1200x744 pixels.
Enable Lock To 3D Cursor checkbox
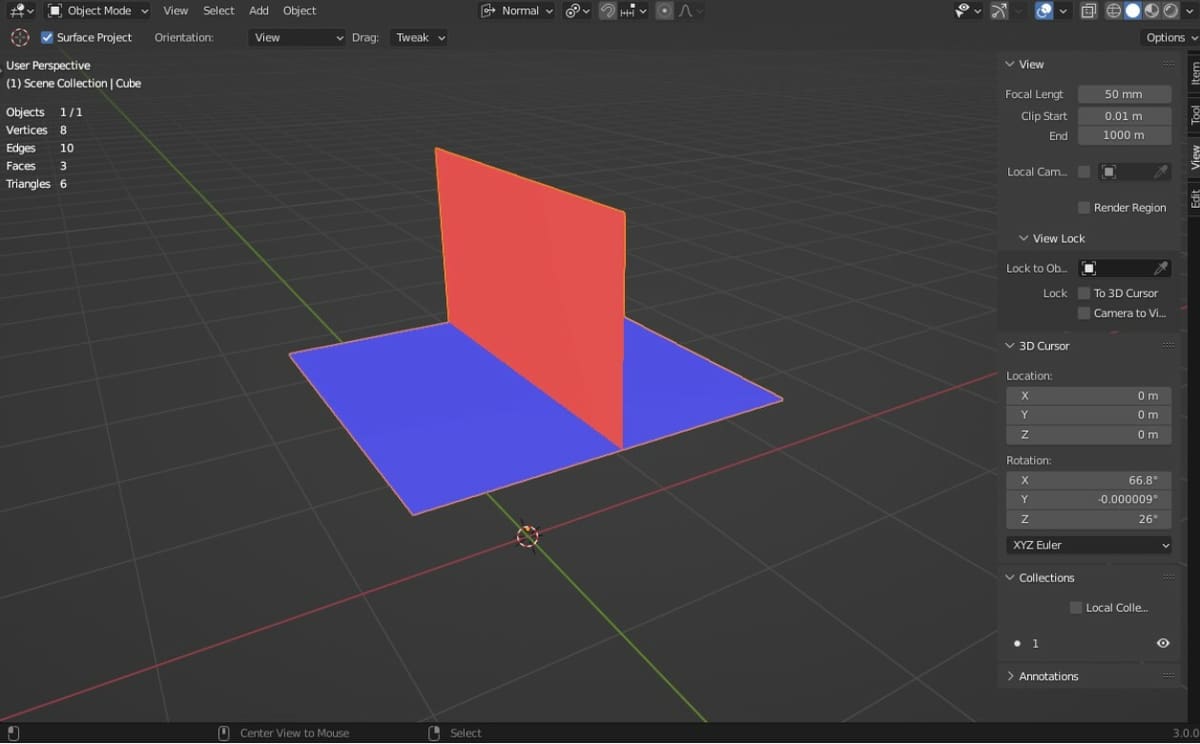click(1084, 293)
